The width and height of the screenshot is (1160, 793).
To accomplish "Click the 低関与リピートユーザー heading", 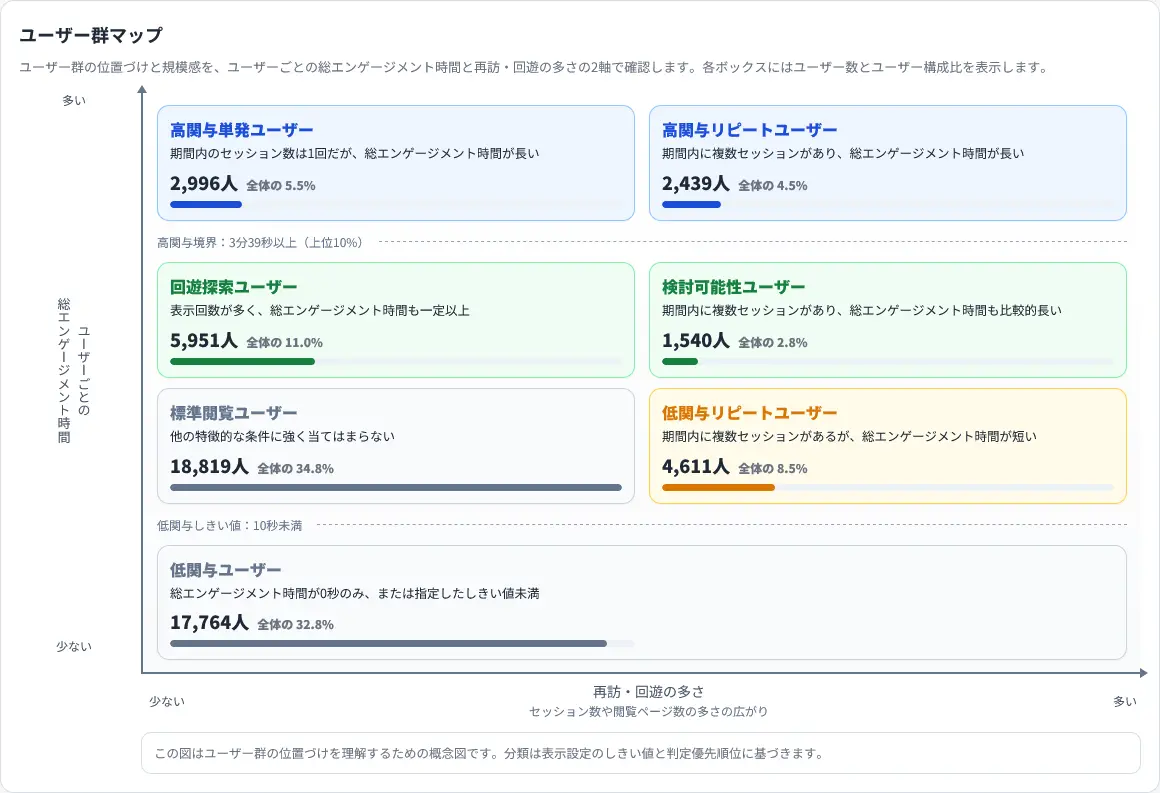I will tap(749, 413).
